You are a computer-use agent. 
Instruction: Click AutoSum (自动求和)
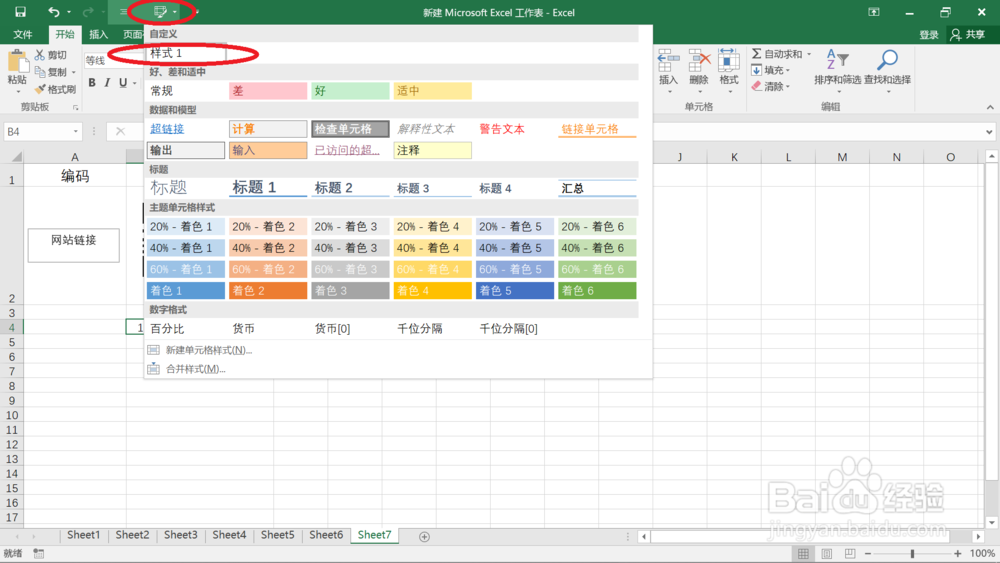777,54
